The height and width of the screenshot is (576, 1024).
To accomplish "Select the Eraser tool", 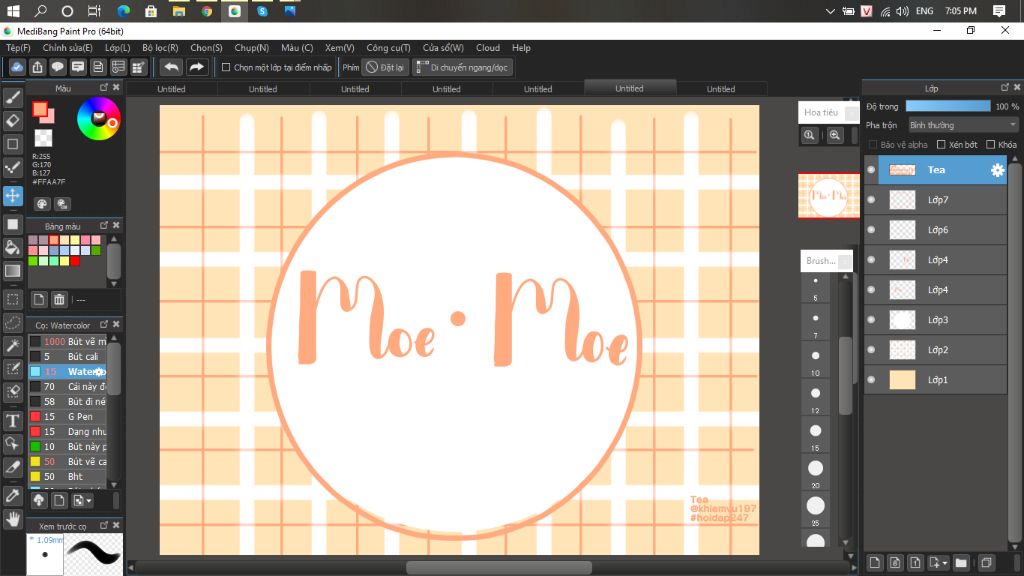I will tap(13, 121).
